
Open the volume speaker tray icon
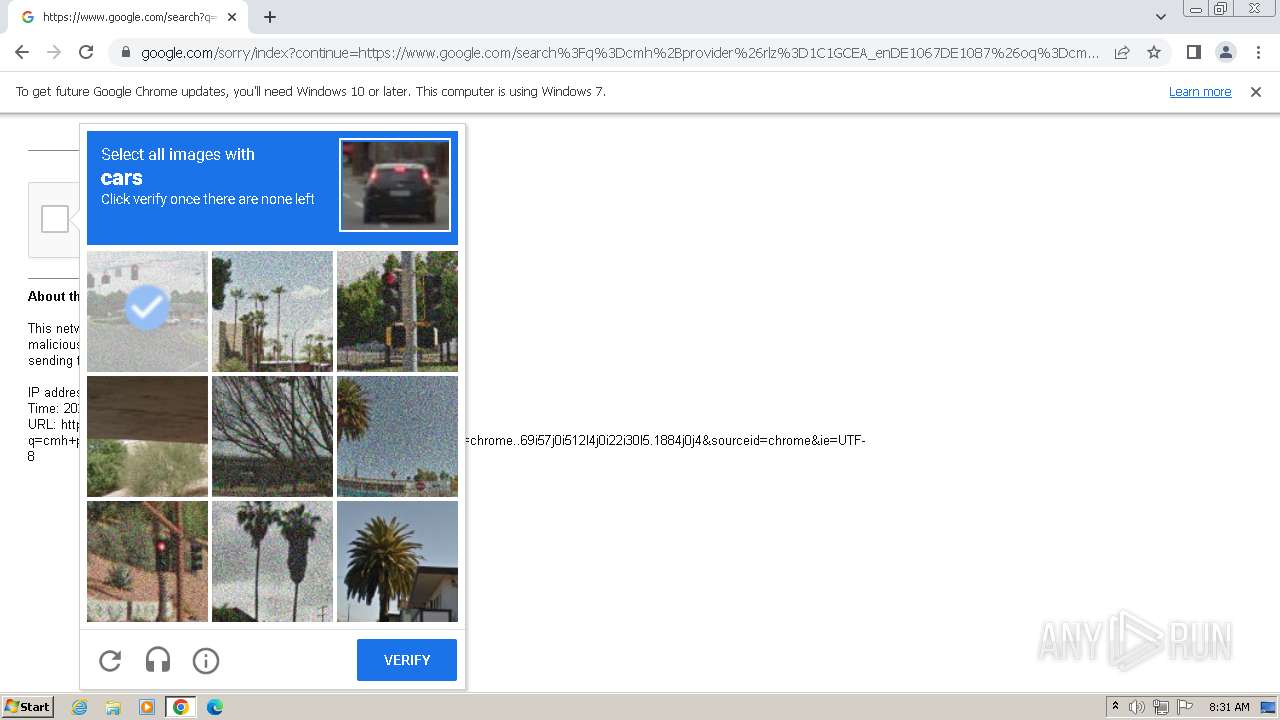coord(1137,707)
